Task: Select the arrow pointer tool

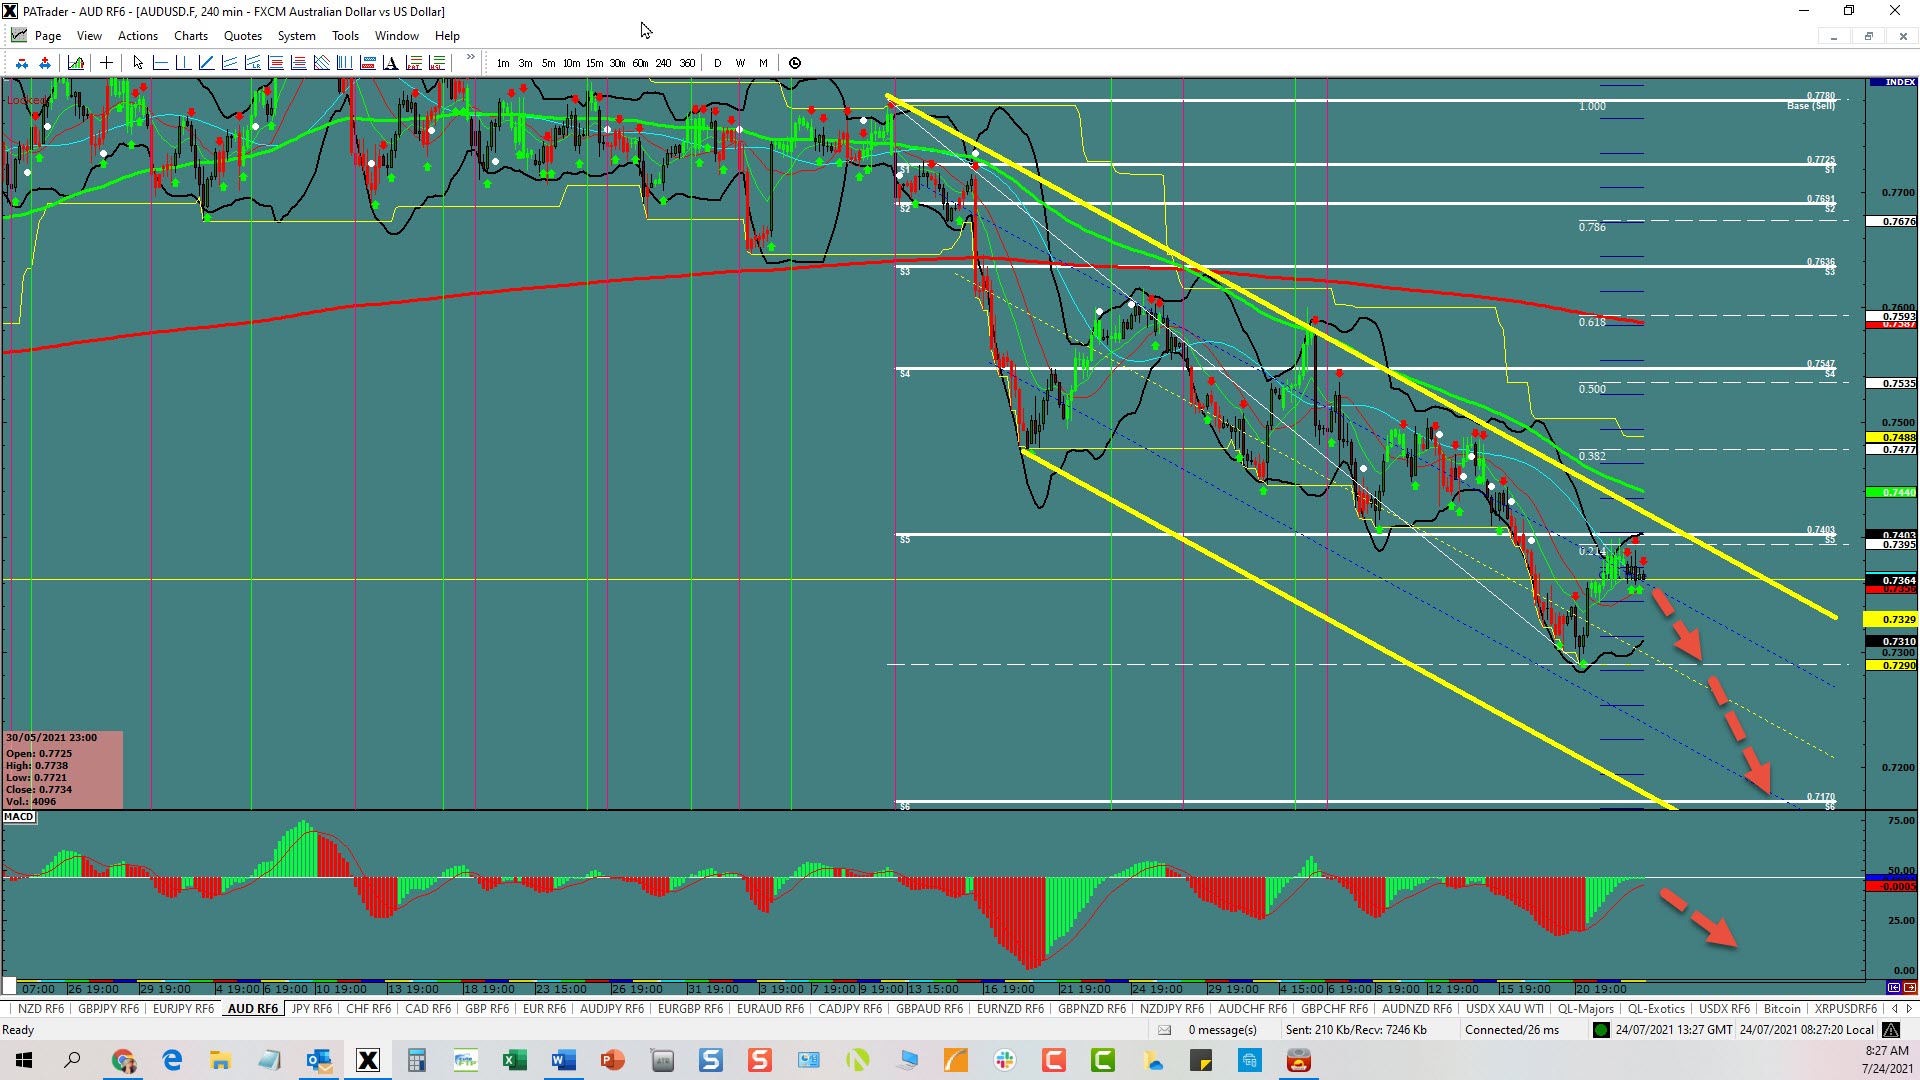Action: pos(138,63)
